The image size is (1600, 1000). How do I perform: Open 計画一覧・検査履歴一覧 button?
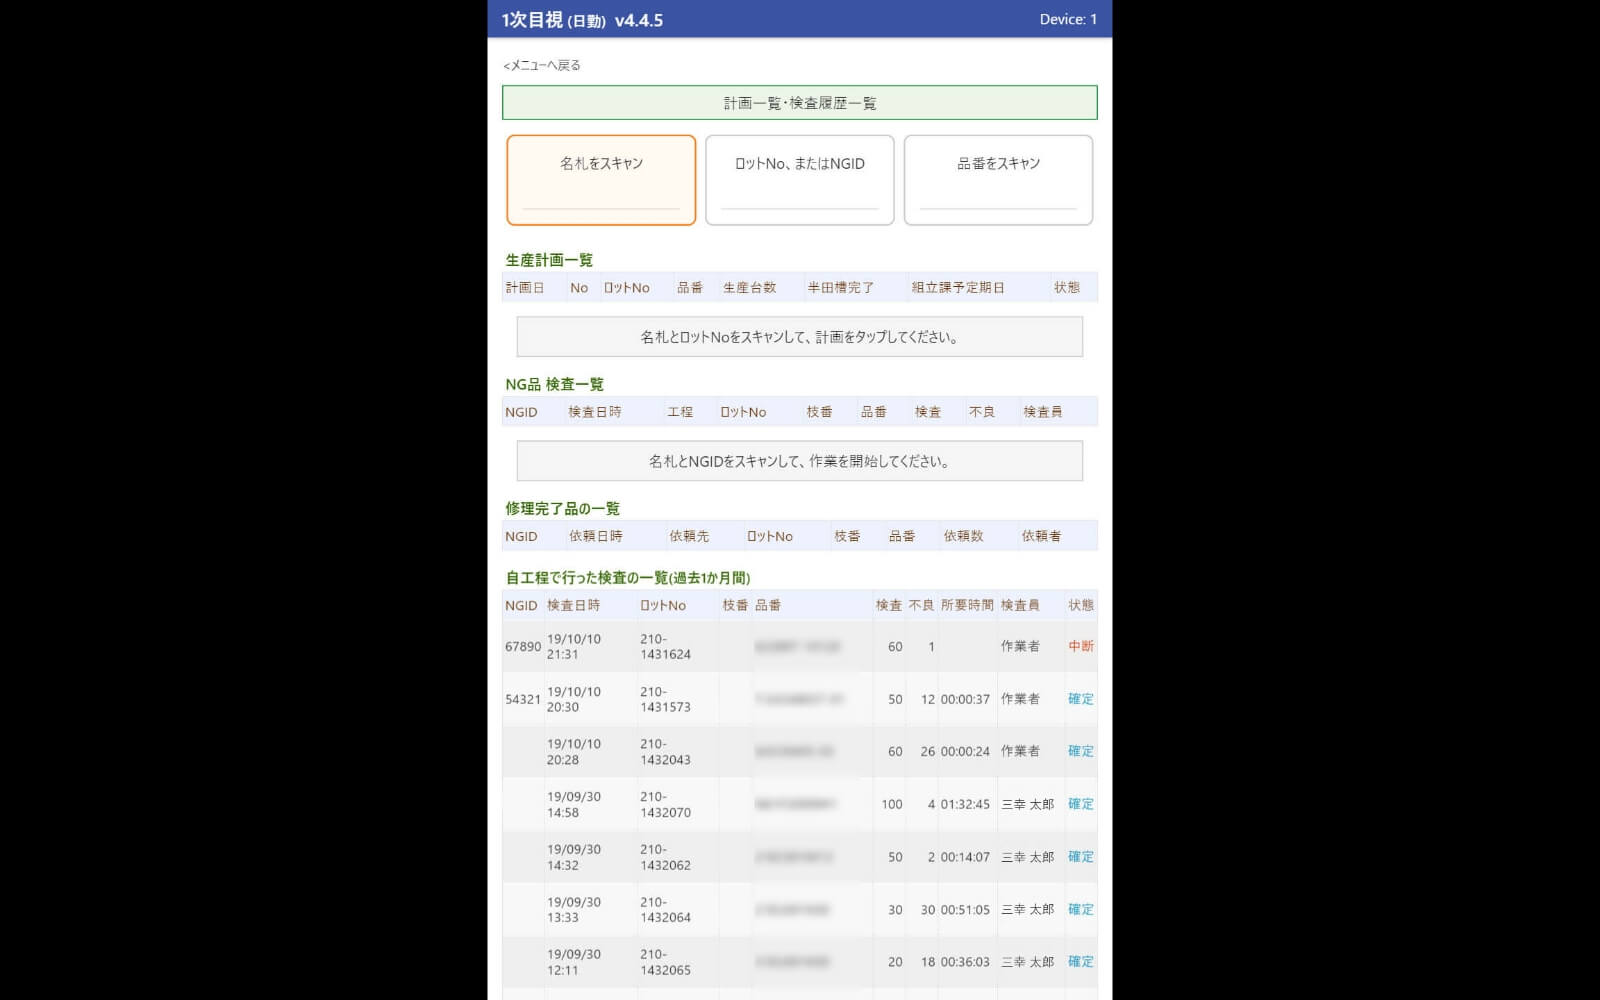point(799,103)
